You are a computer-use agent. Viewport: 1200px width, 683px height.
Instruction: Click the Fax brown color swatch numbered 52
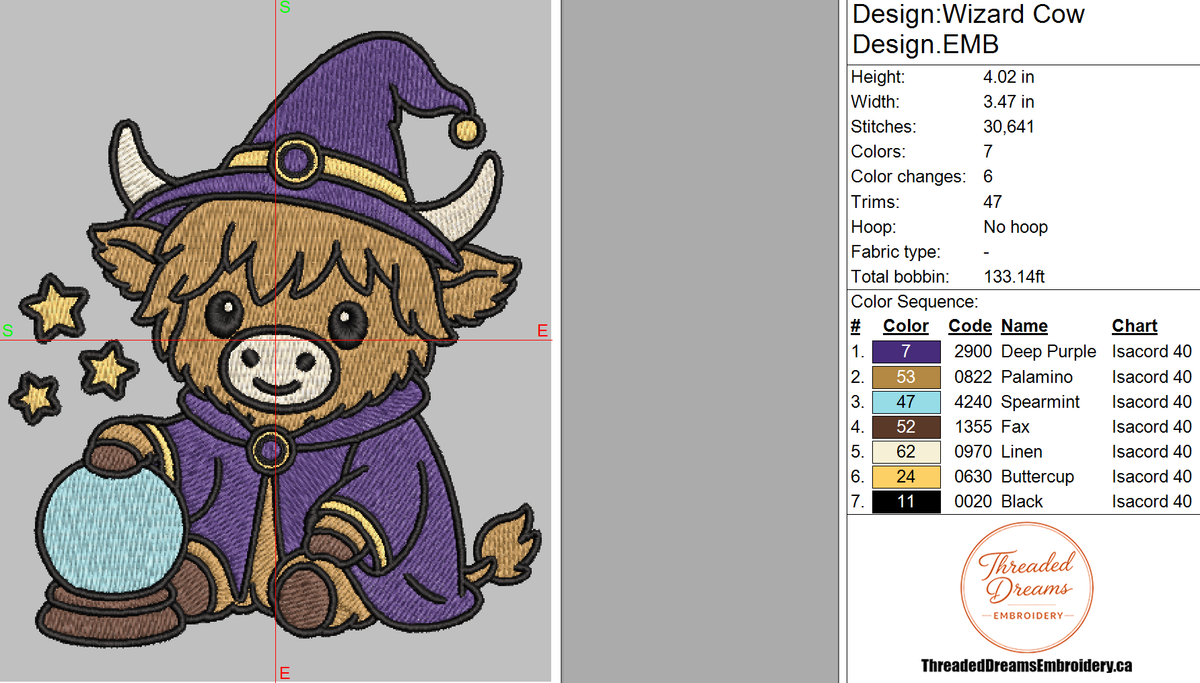tap(906, 427)
